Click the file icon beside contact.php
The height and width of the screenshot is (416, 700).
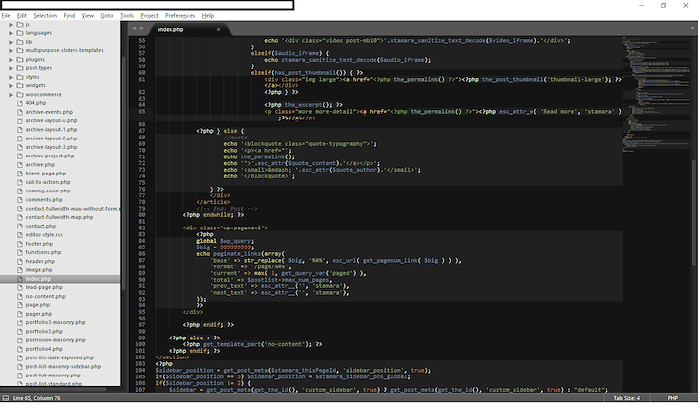click(20, 226)
